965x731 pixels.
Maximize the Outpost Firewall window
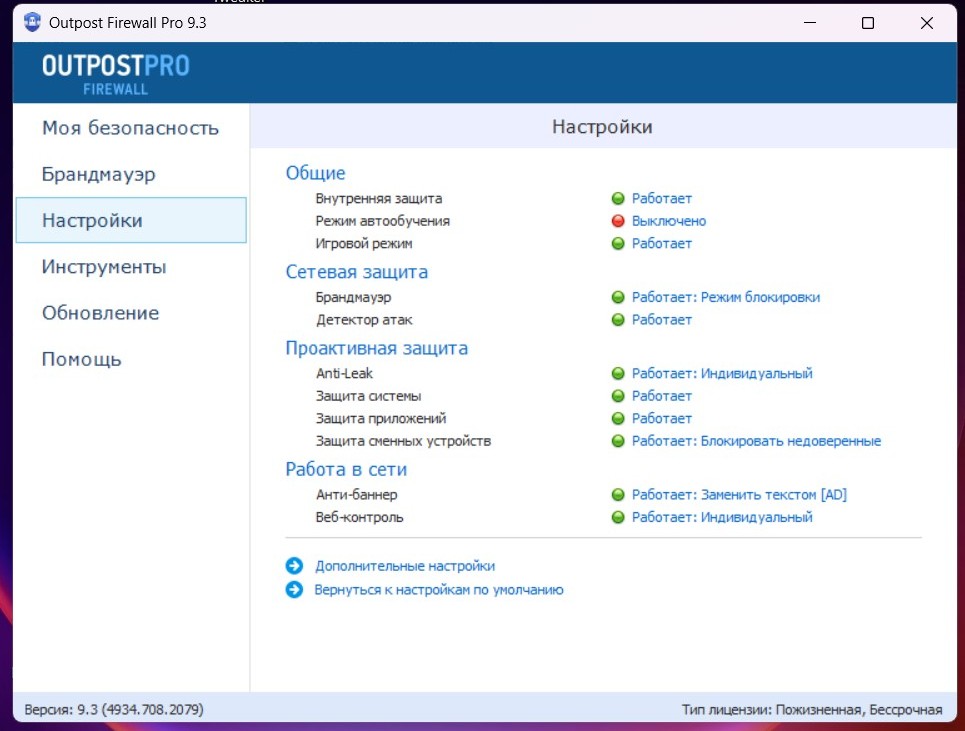pyautogui.click(x=868, y=23)
